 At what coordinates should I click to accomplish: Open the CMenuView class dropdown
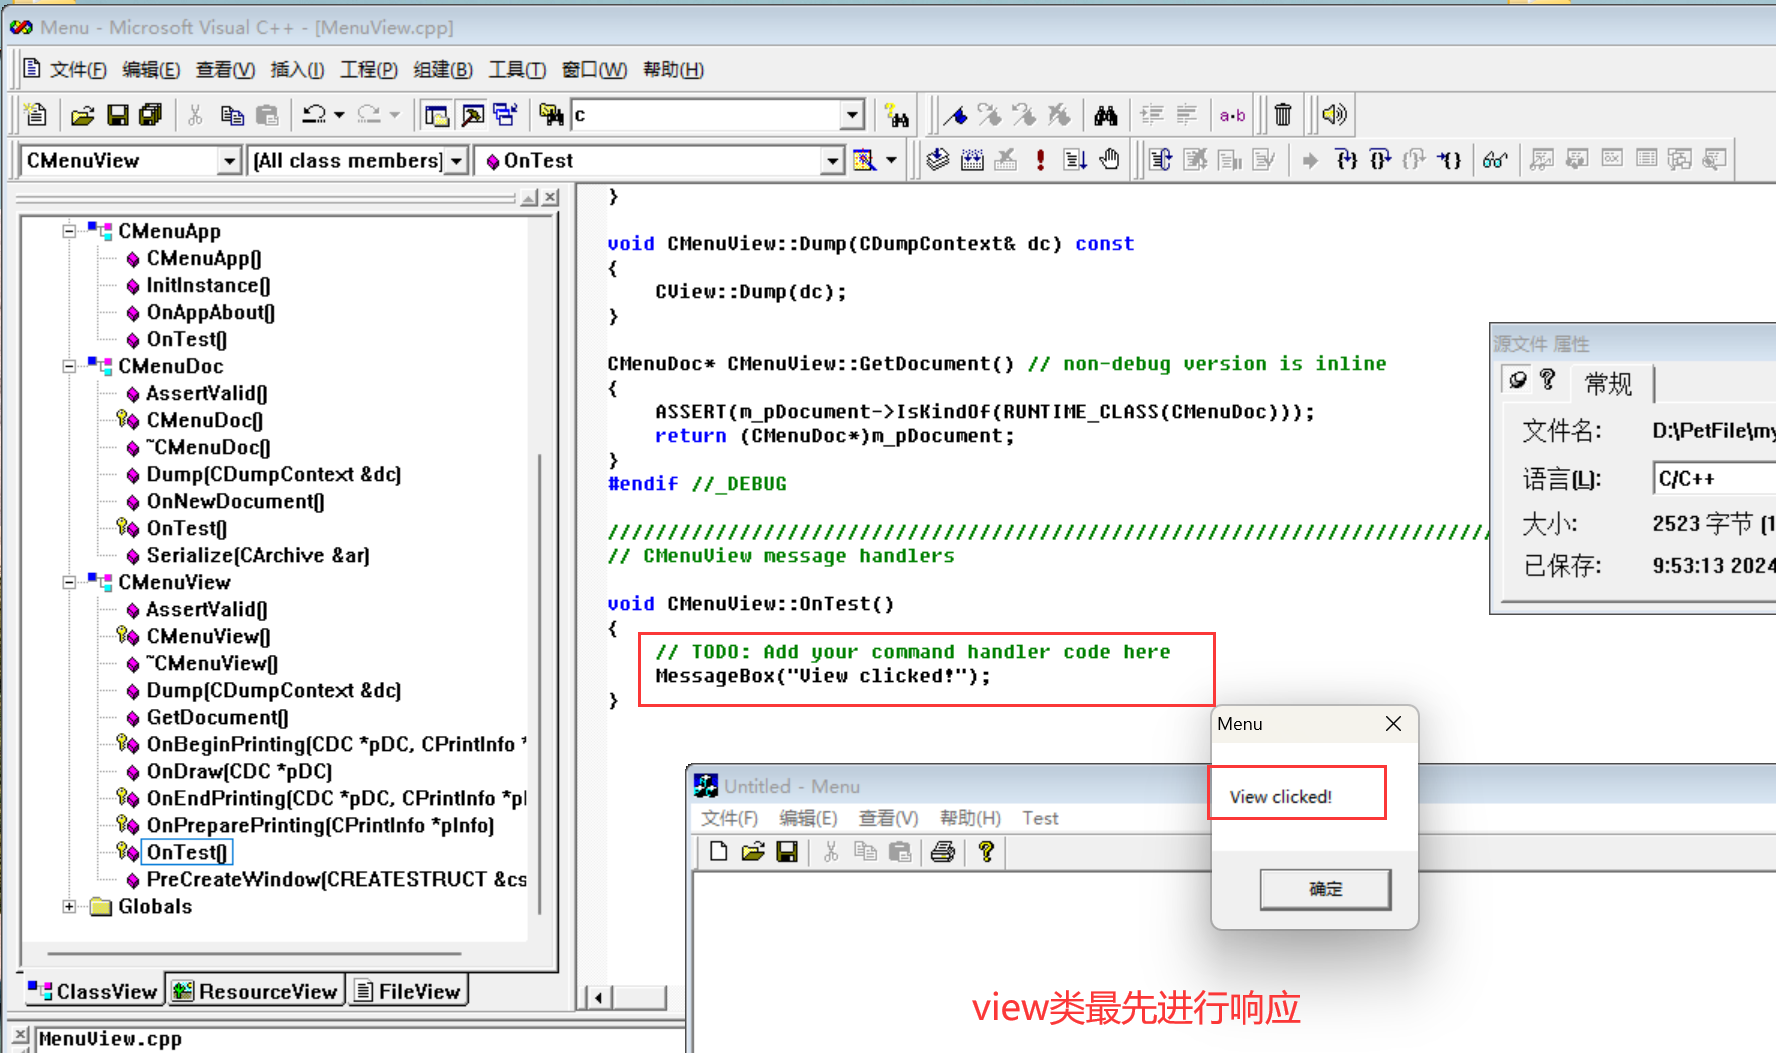(x=230, y=160)
